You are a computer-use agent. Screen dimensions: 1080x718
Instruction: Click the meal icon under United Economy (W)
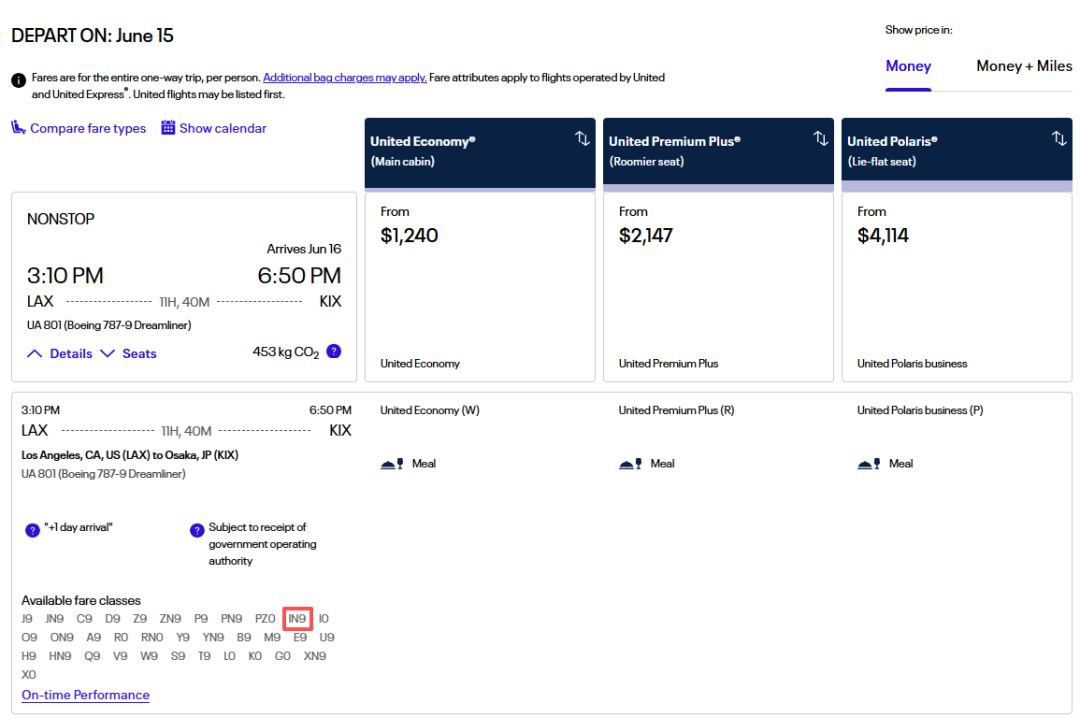[x=392, y=464]
